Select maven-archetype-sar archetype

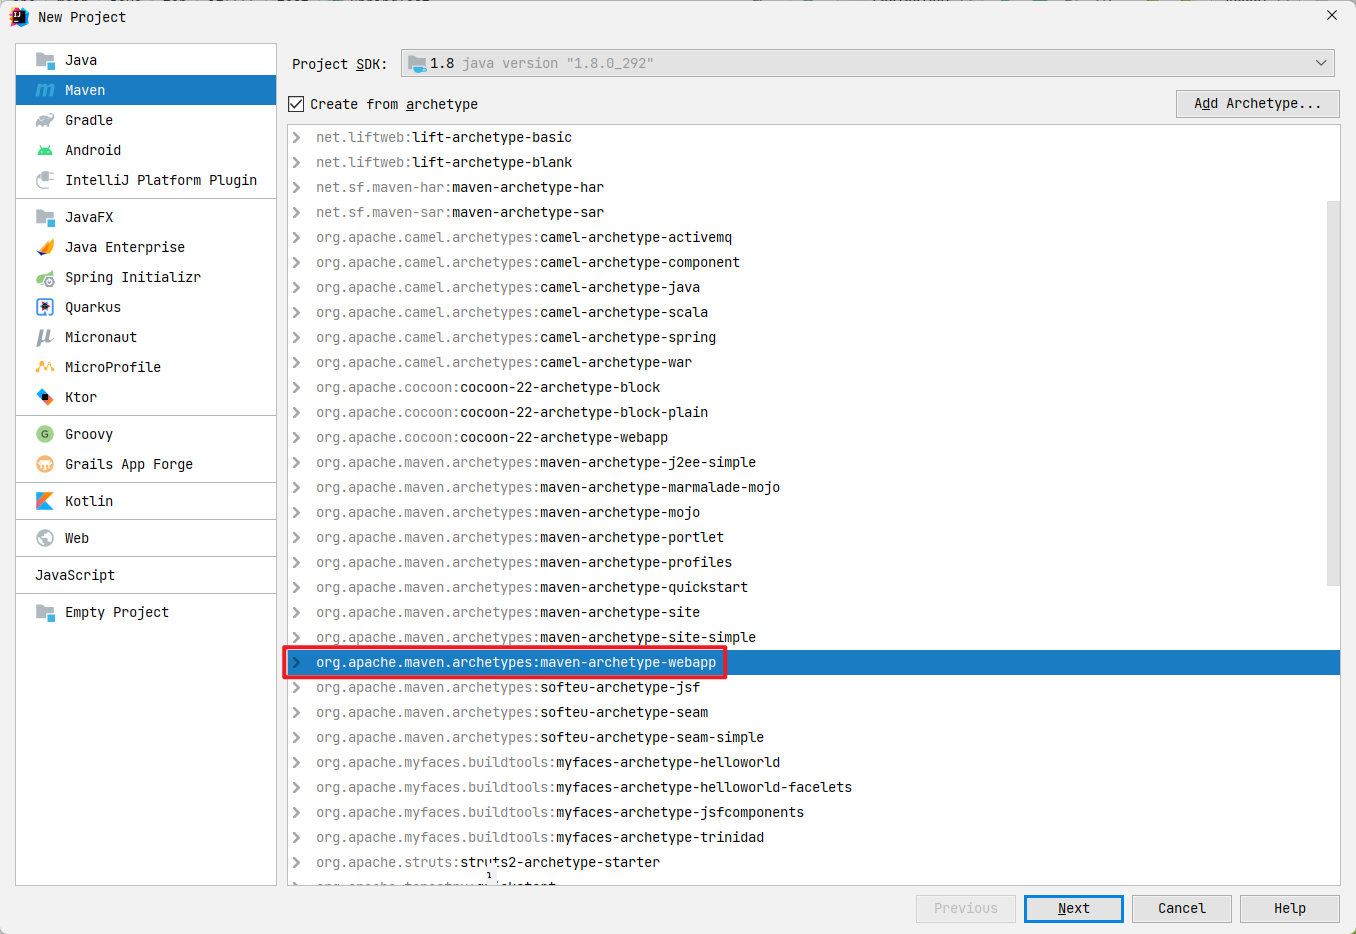(x=814, y=212)
